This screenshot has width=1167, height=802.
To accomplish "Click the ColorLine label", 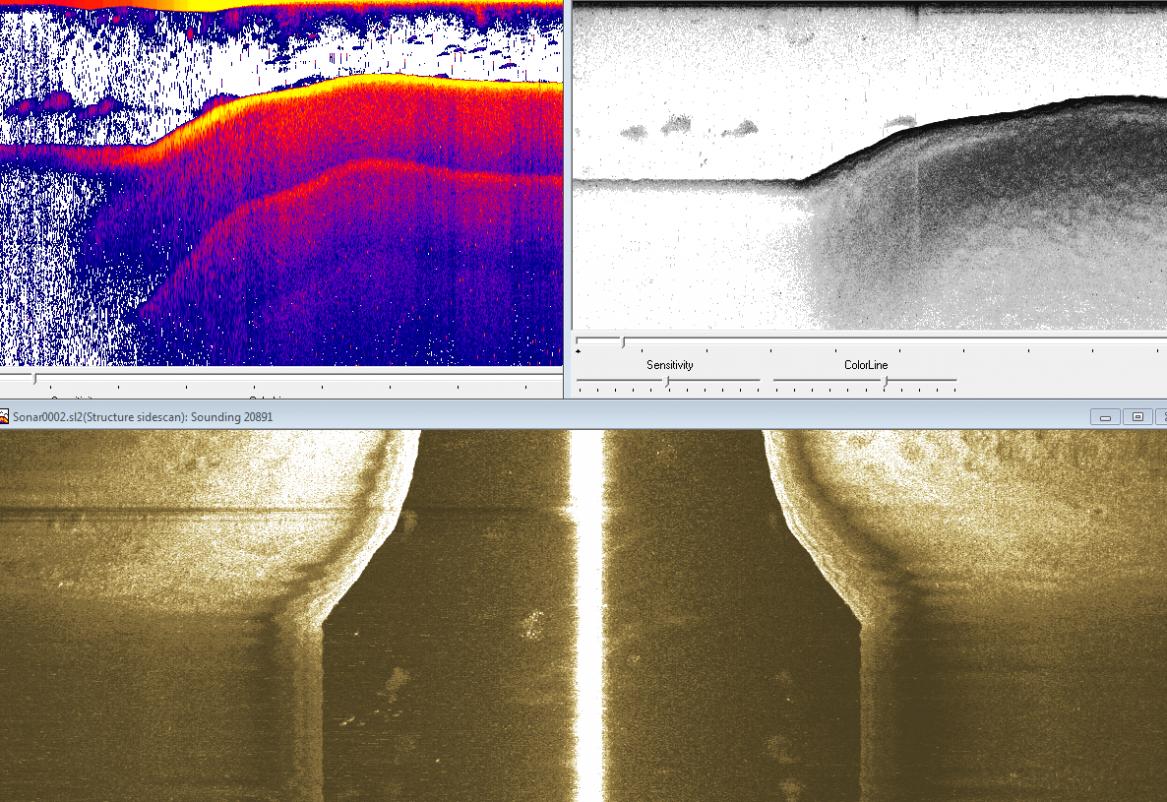I will pos(865,365).
